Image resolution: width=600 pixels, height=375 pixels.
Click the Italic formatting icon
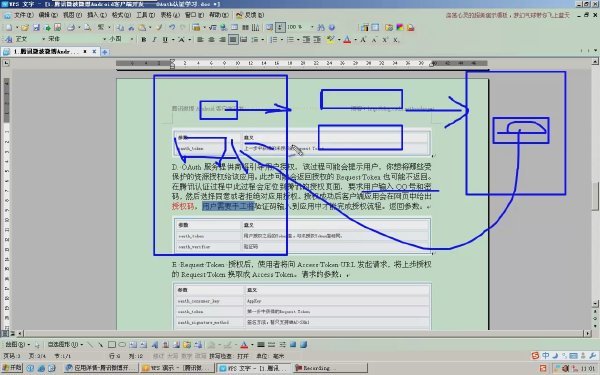point(154,39)
